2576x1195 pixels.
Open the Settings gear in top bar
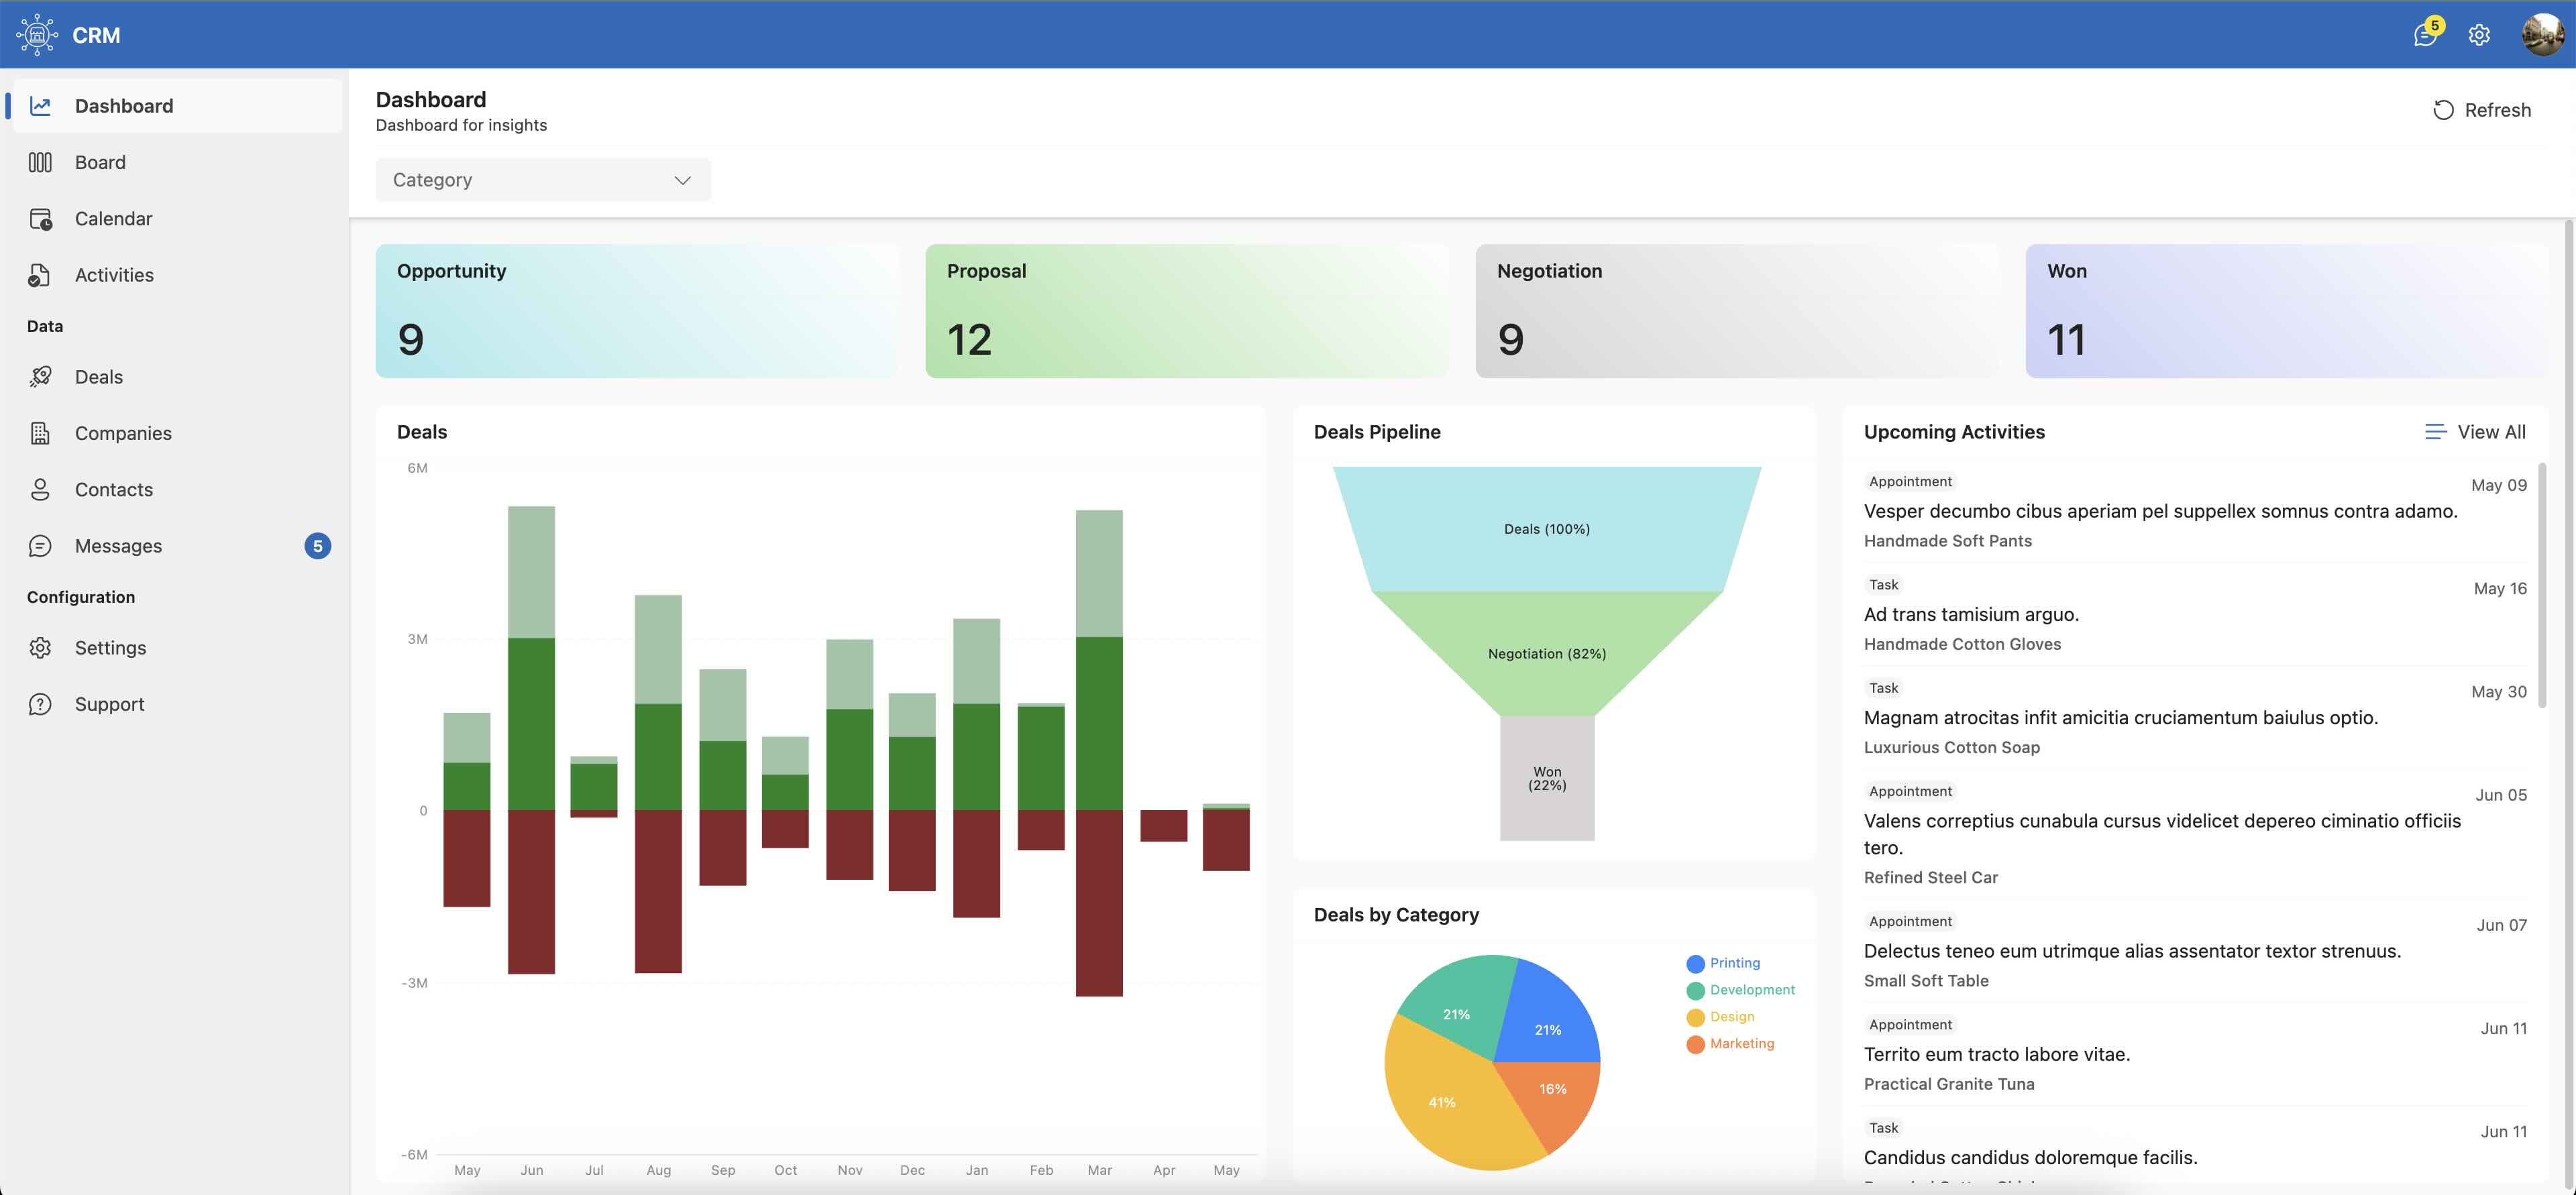pyautogui.click(x=2479, y=35)
